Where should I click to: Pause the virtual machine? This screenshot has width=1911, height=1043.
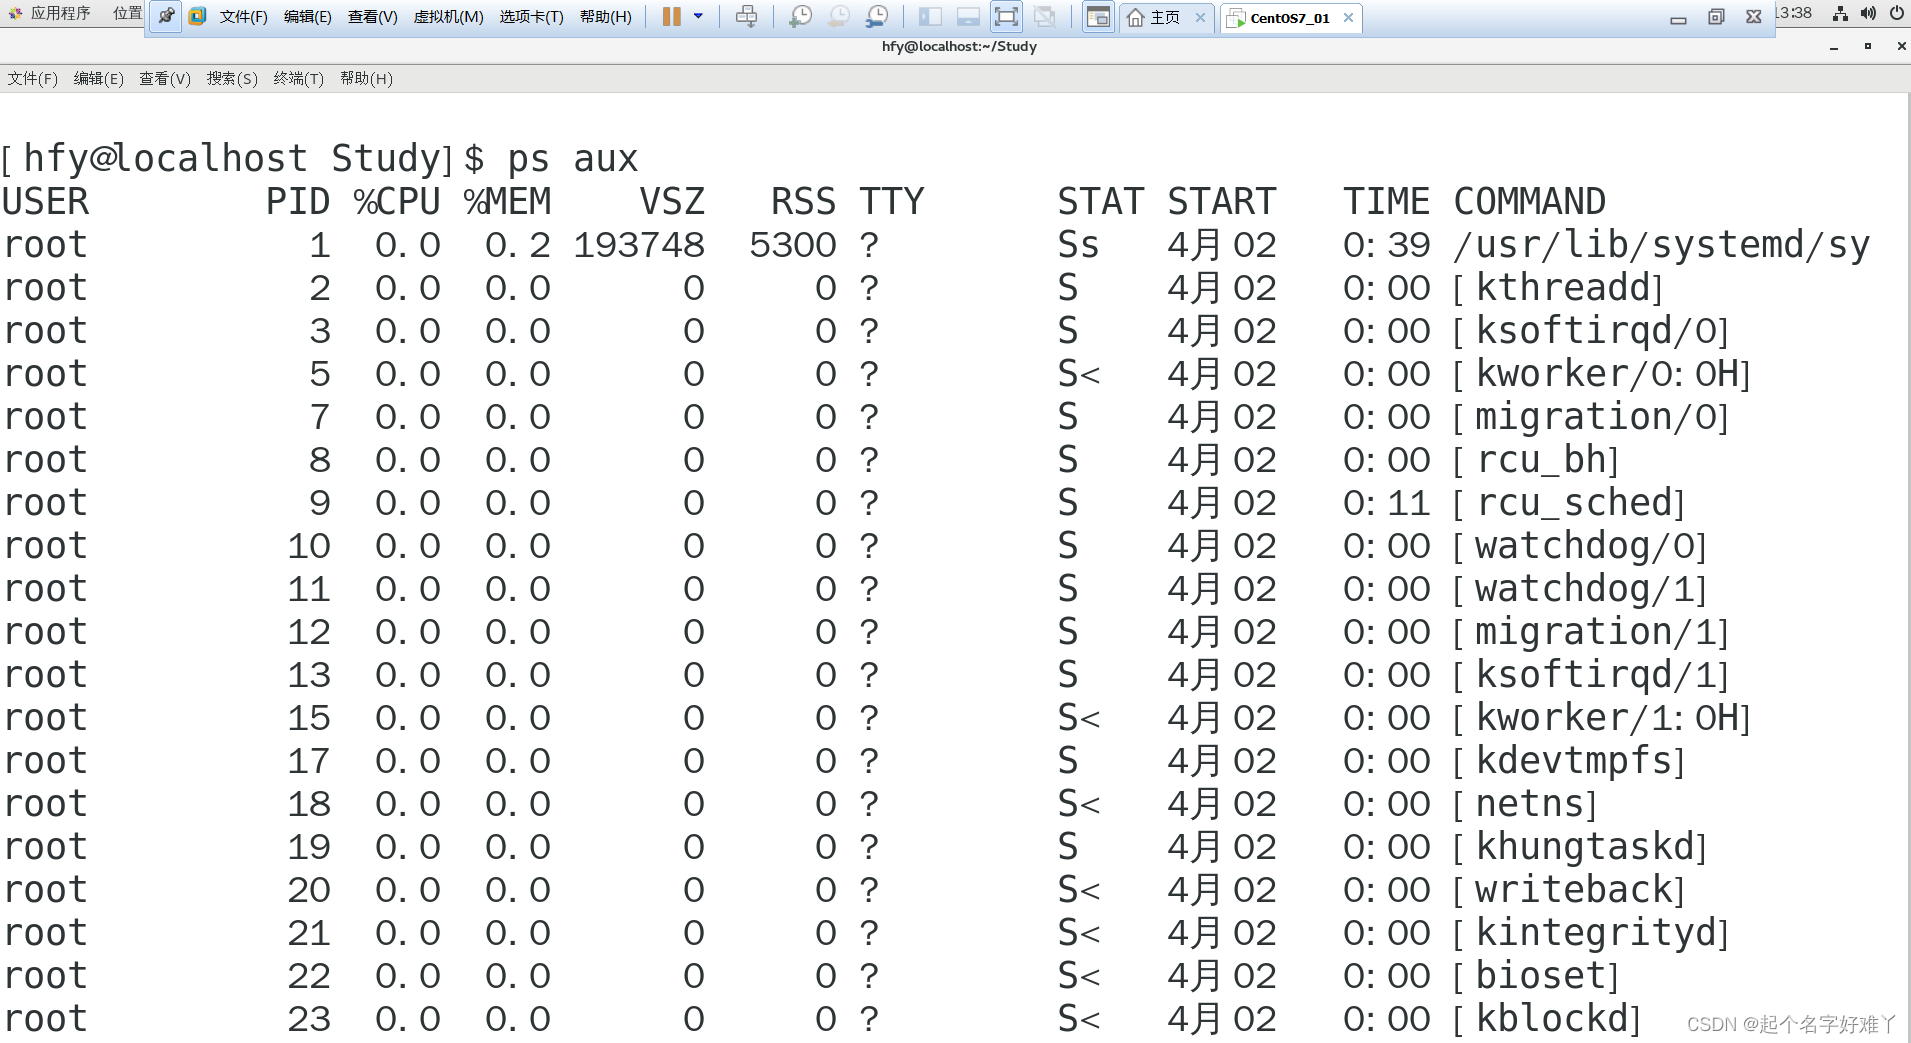point(672,16)
